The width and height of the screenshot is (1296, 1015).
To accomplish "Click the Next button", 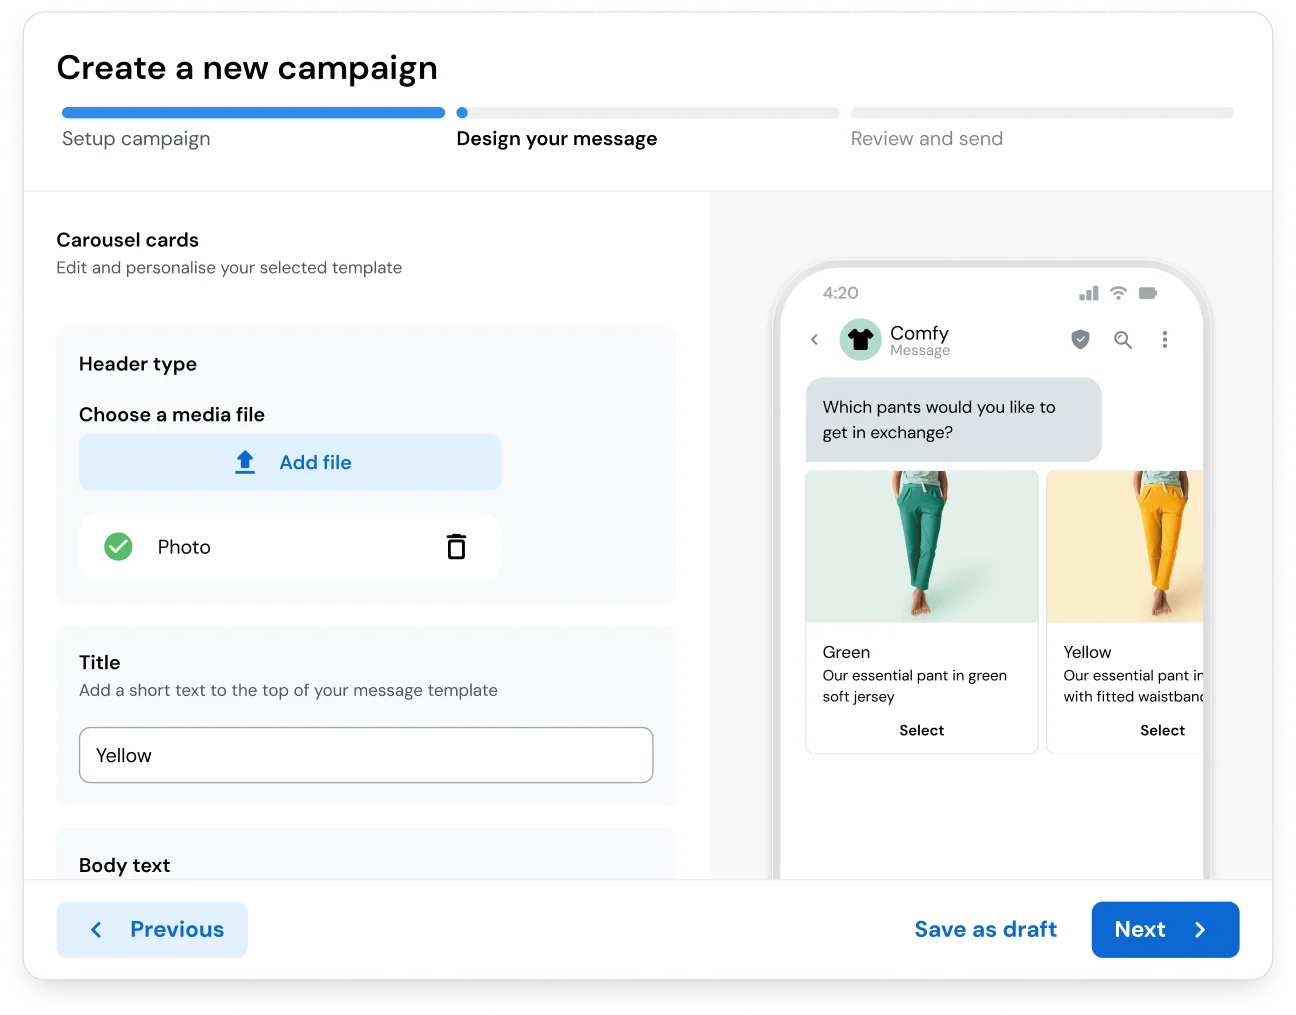I will pyautogui.click(x=1165, y=929).
